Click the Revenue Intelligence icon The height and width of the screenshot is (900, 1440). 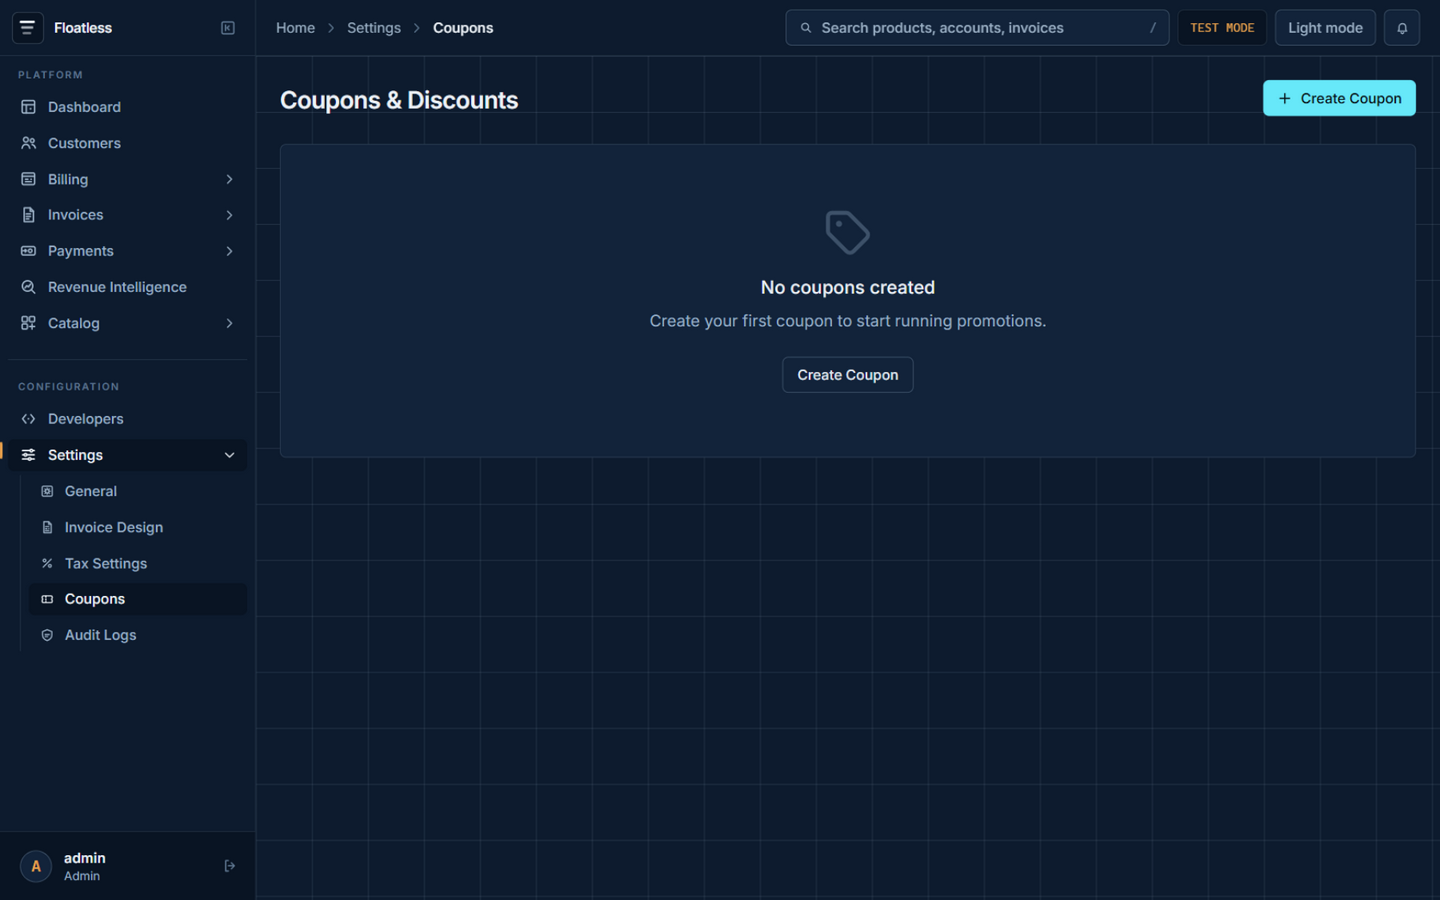pos(28,287)
